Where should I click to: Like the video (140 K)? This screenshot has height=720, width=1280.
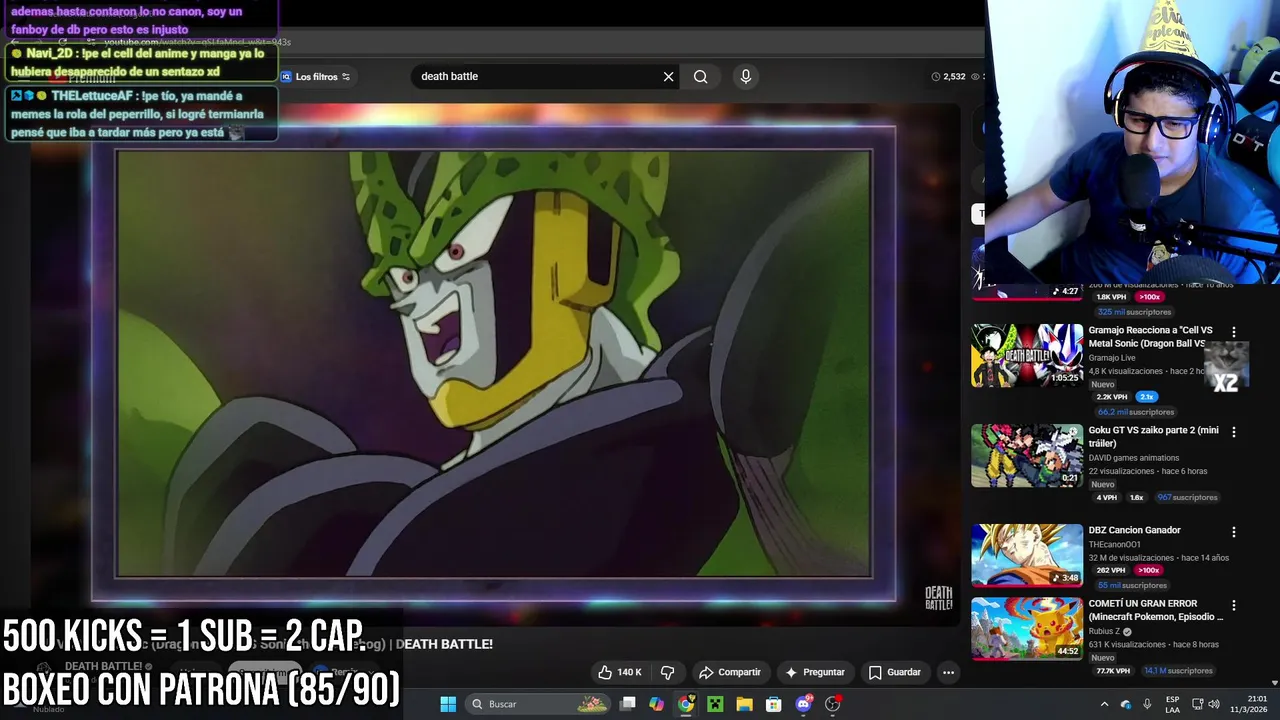click(619, 672)
